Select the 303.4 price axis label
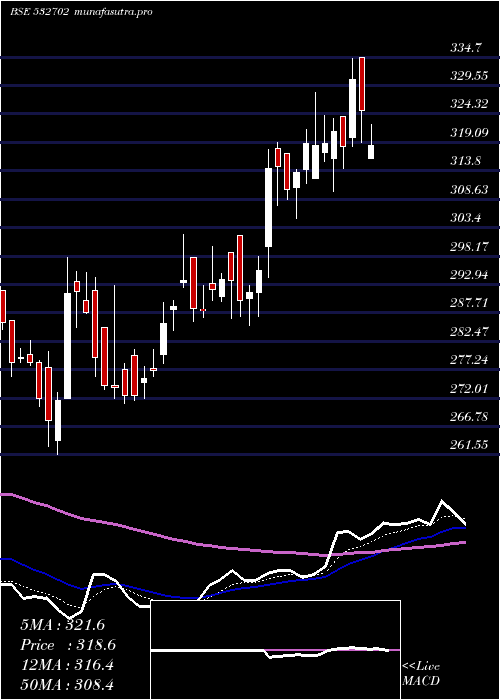This screenshot has height=700, width=500. point(467,218)
